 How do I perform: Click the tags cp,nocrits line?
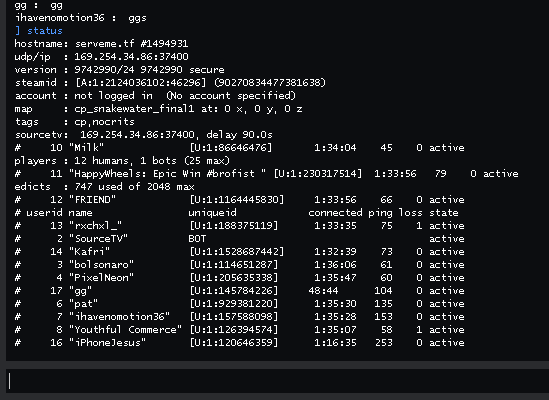tap(75, 122)
